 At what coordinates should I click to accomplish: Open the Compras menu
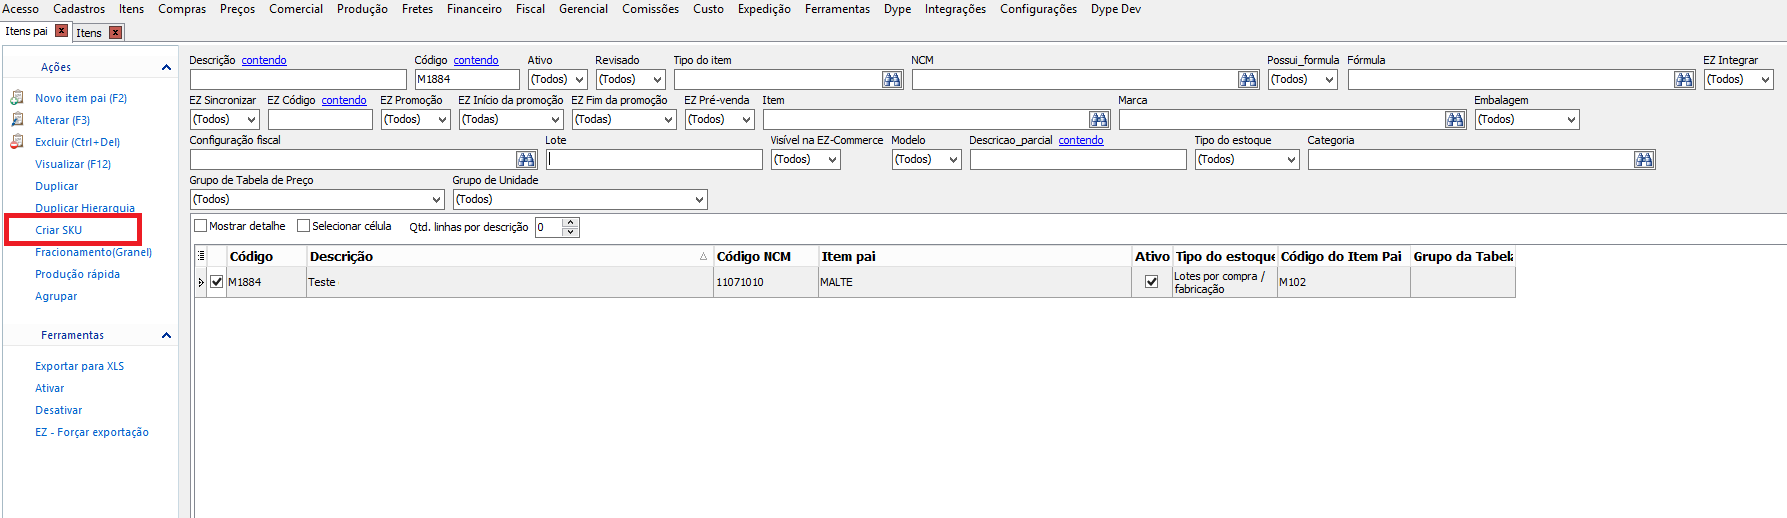(182, 9)
